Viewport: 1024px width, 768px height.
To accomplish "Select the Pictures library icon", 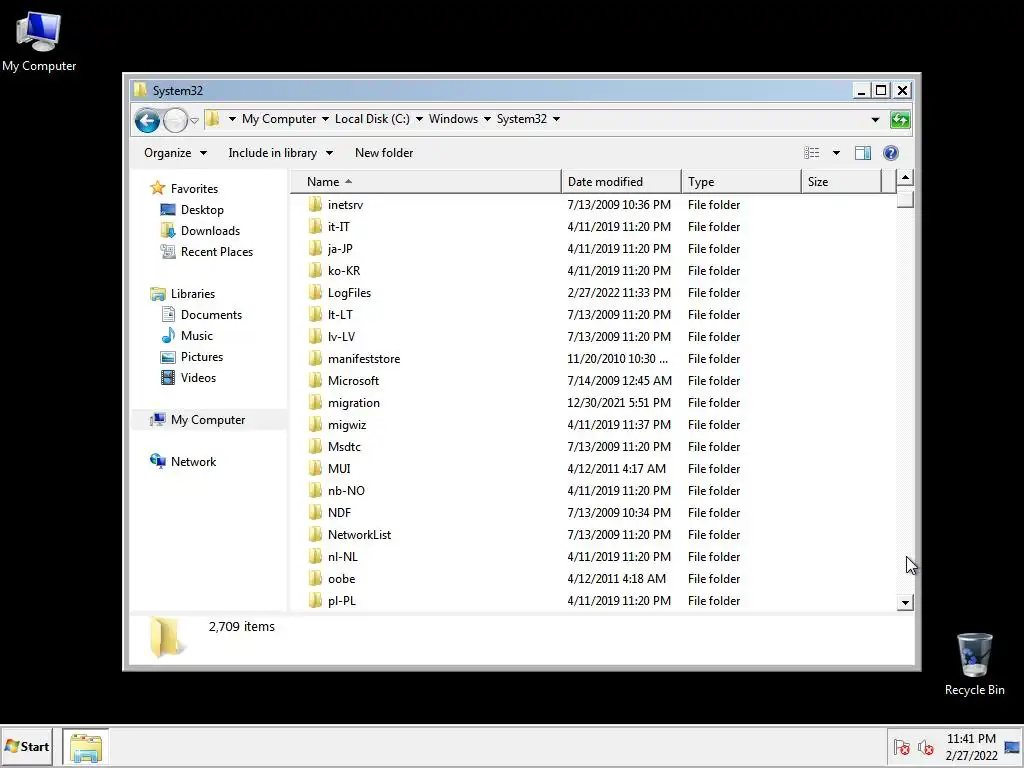I will tap(168, 357).
